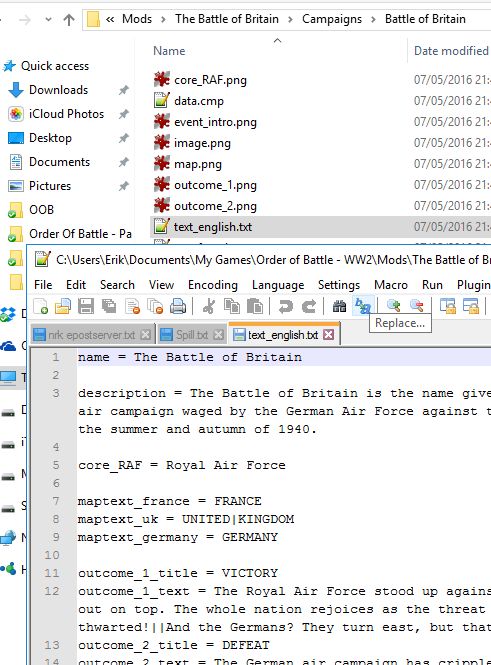The image size is (491, 665).
Task: Click the Find binoculars icon
Action: point(339,306)
